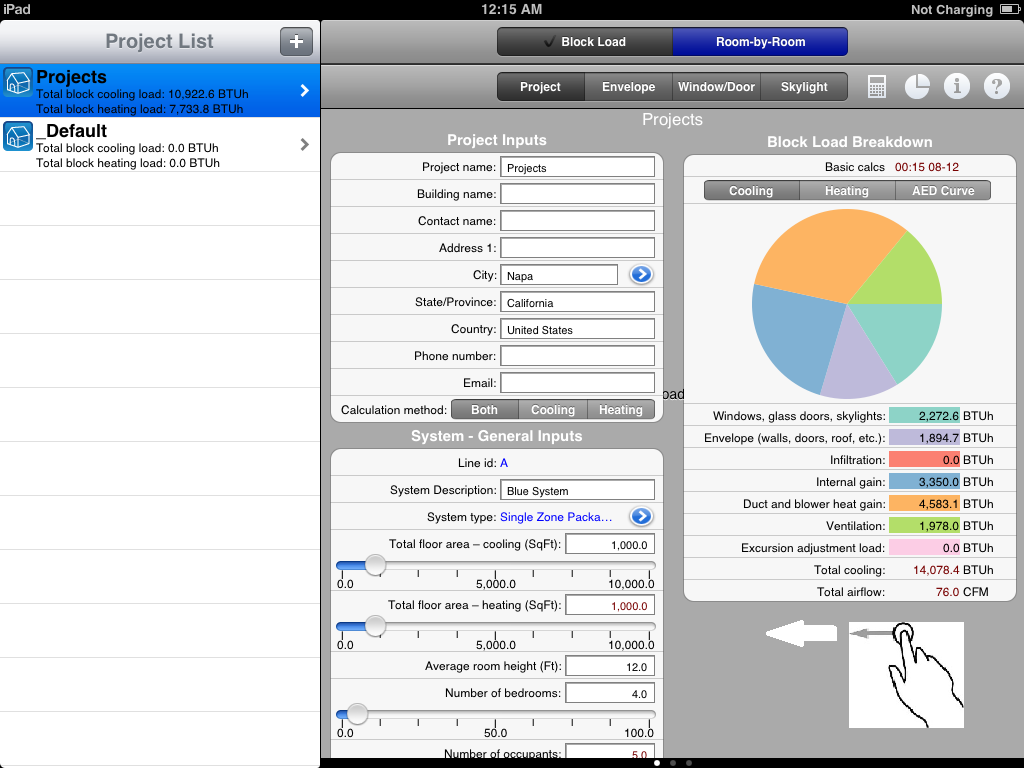Click cooling floor area value field

610,545
